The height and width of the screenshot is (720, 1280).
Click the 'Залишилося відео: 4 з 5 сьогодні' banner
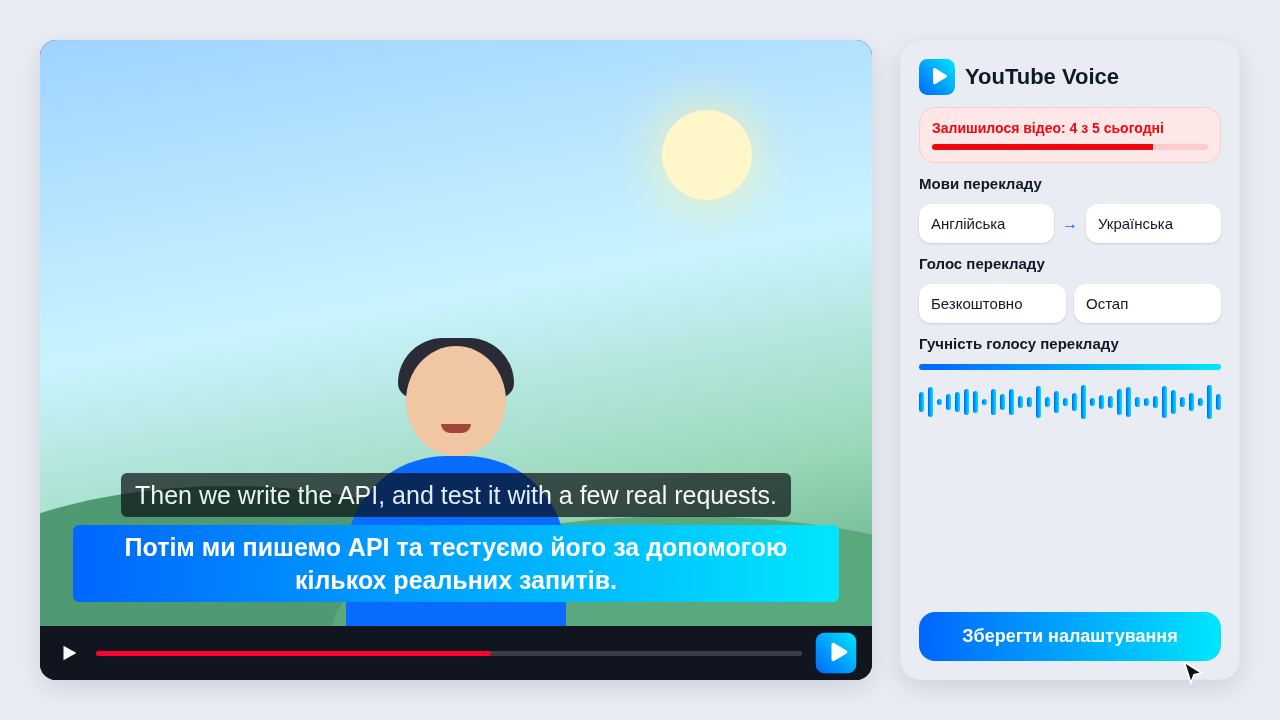[x=1070, y=135]
